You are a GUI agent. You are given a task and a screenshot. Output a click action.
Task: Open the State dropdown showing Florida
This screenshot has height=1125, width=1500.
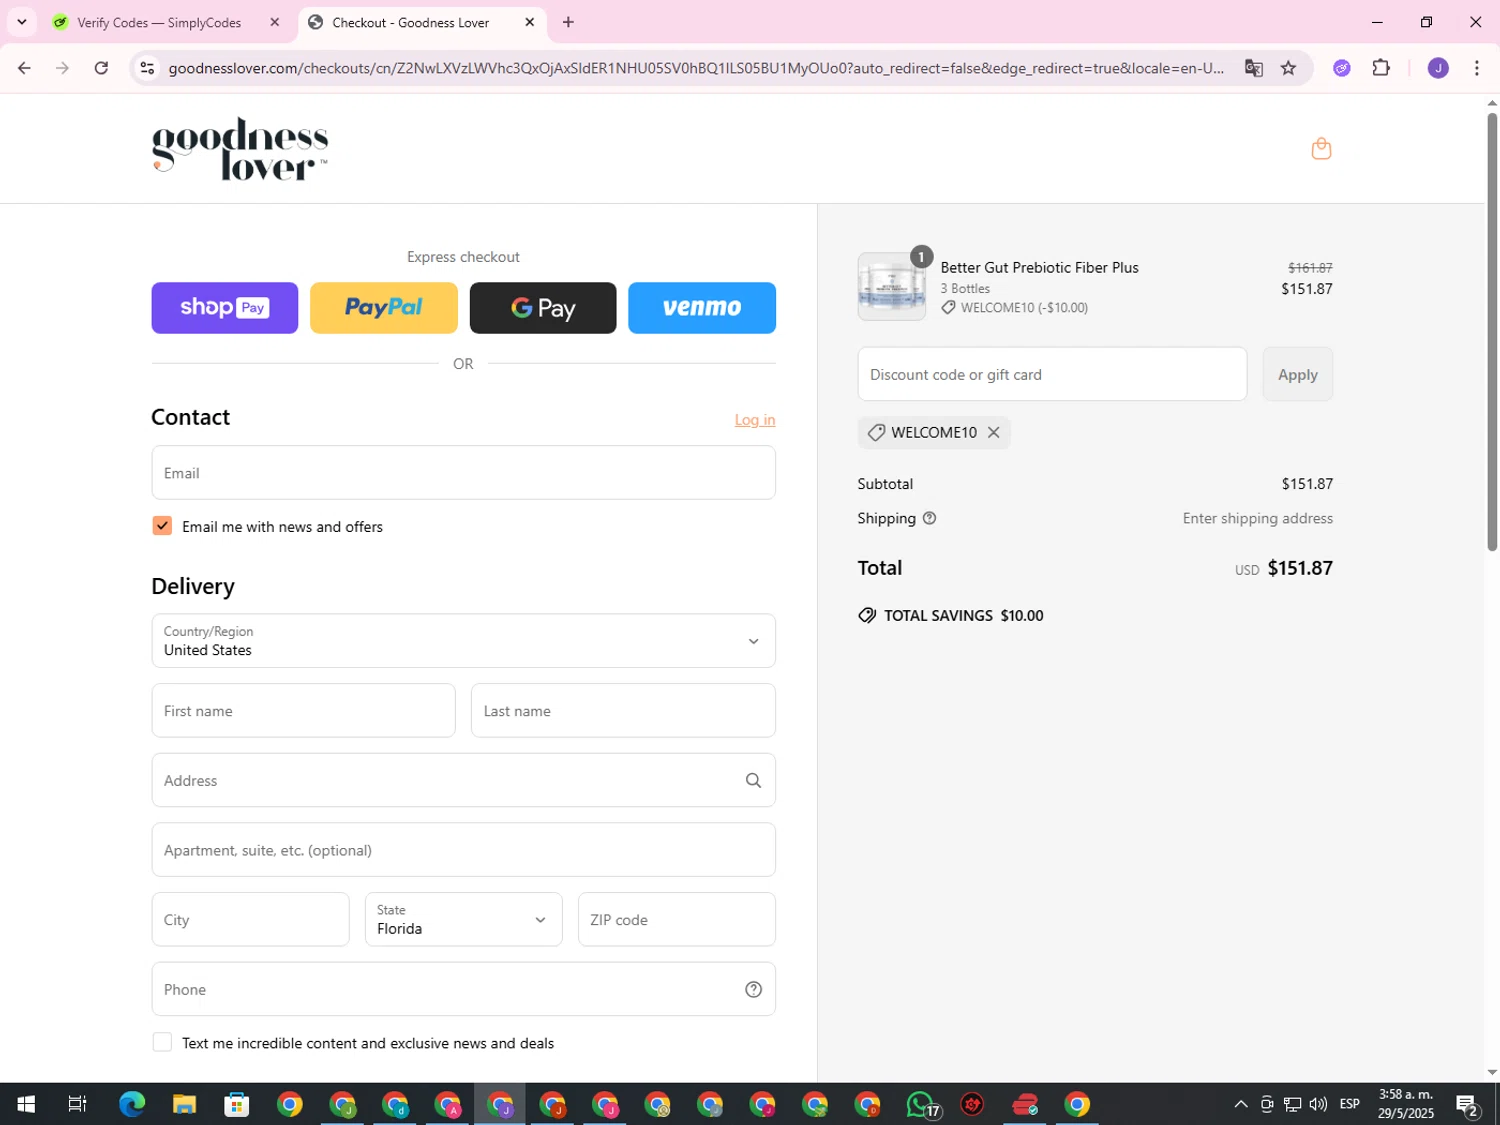point(463,919)
